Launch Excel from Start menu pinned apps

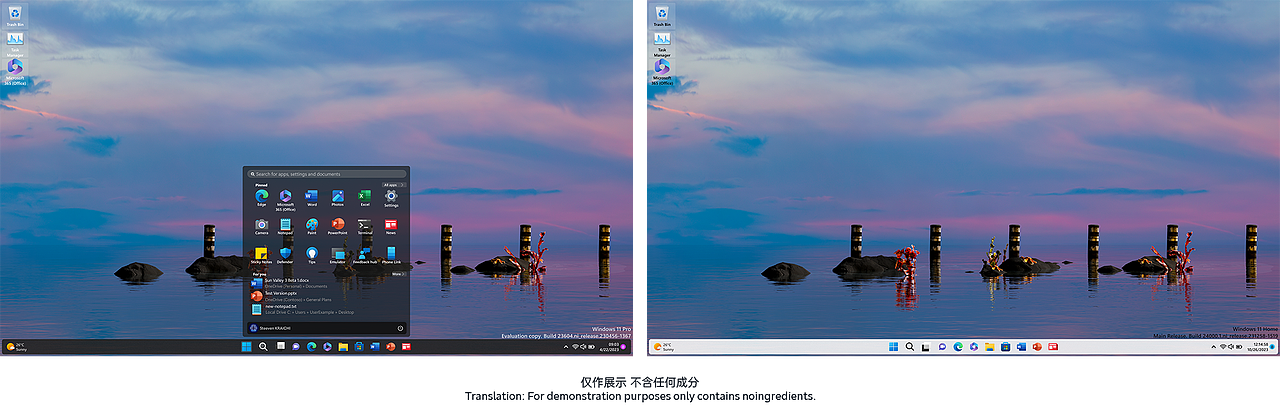coord(364,199)
